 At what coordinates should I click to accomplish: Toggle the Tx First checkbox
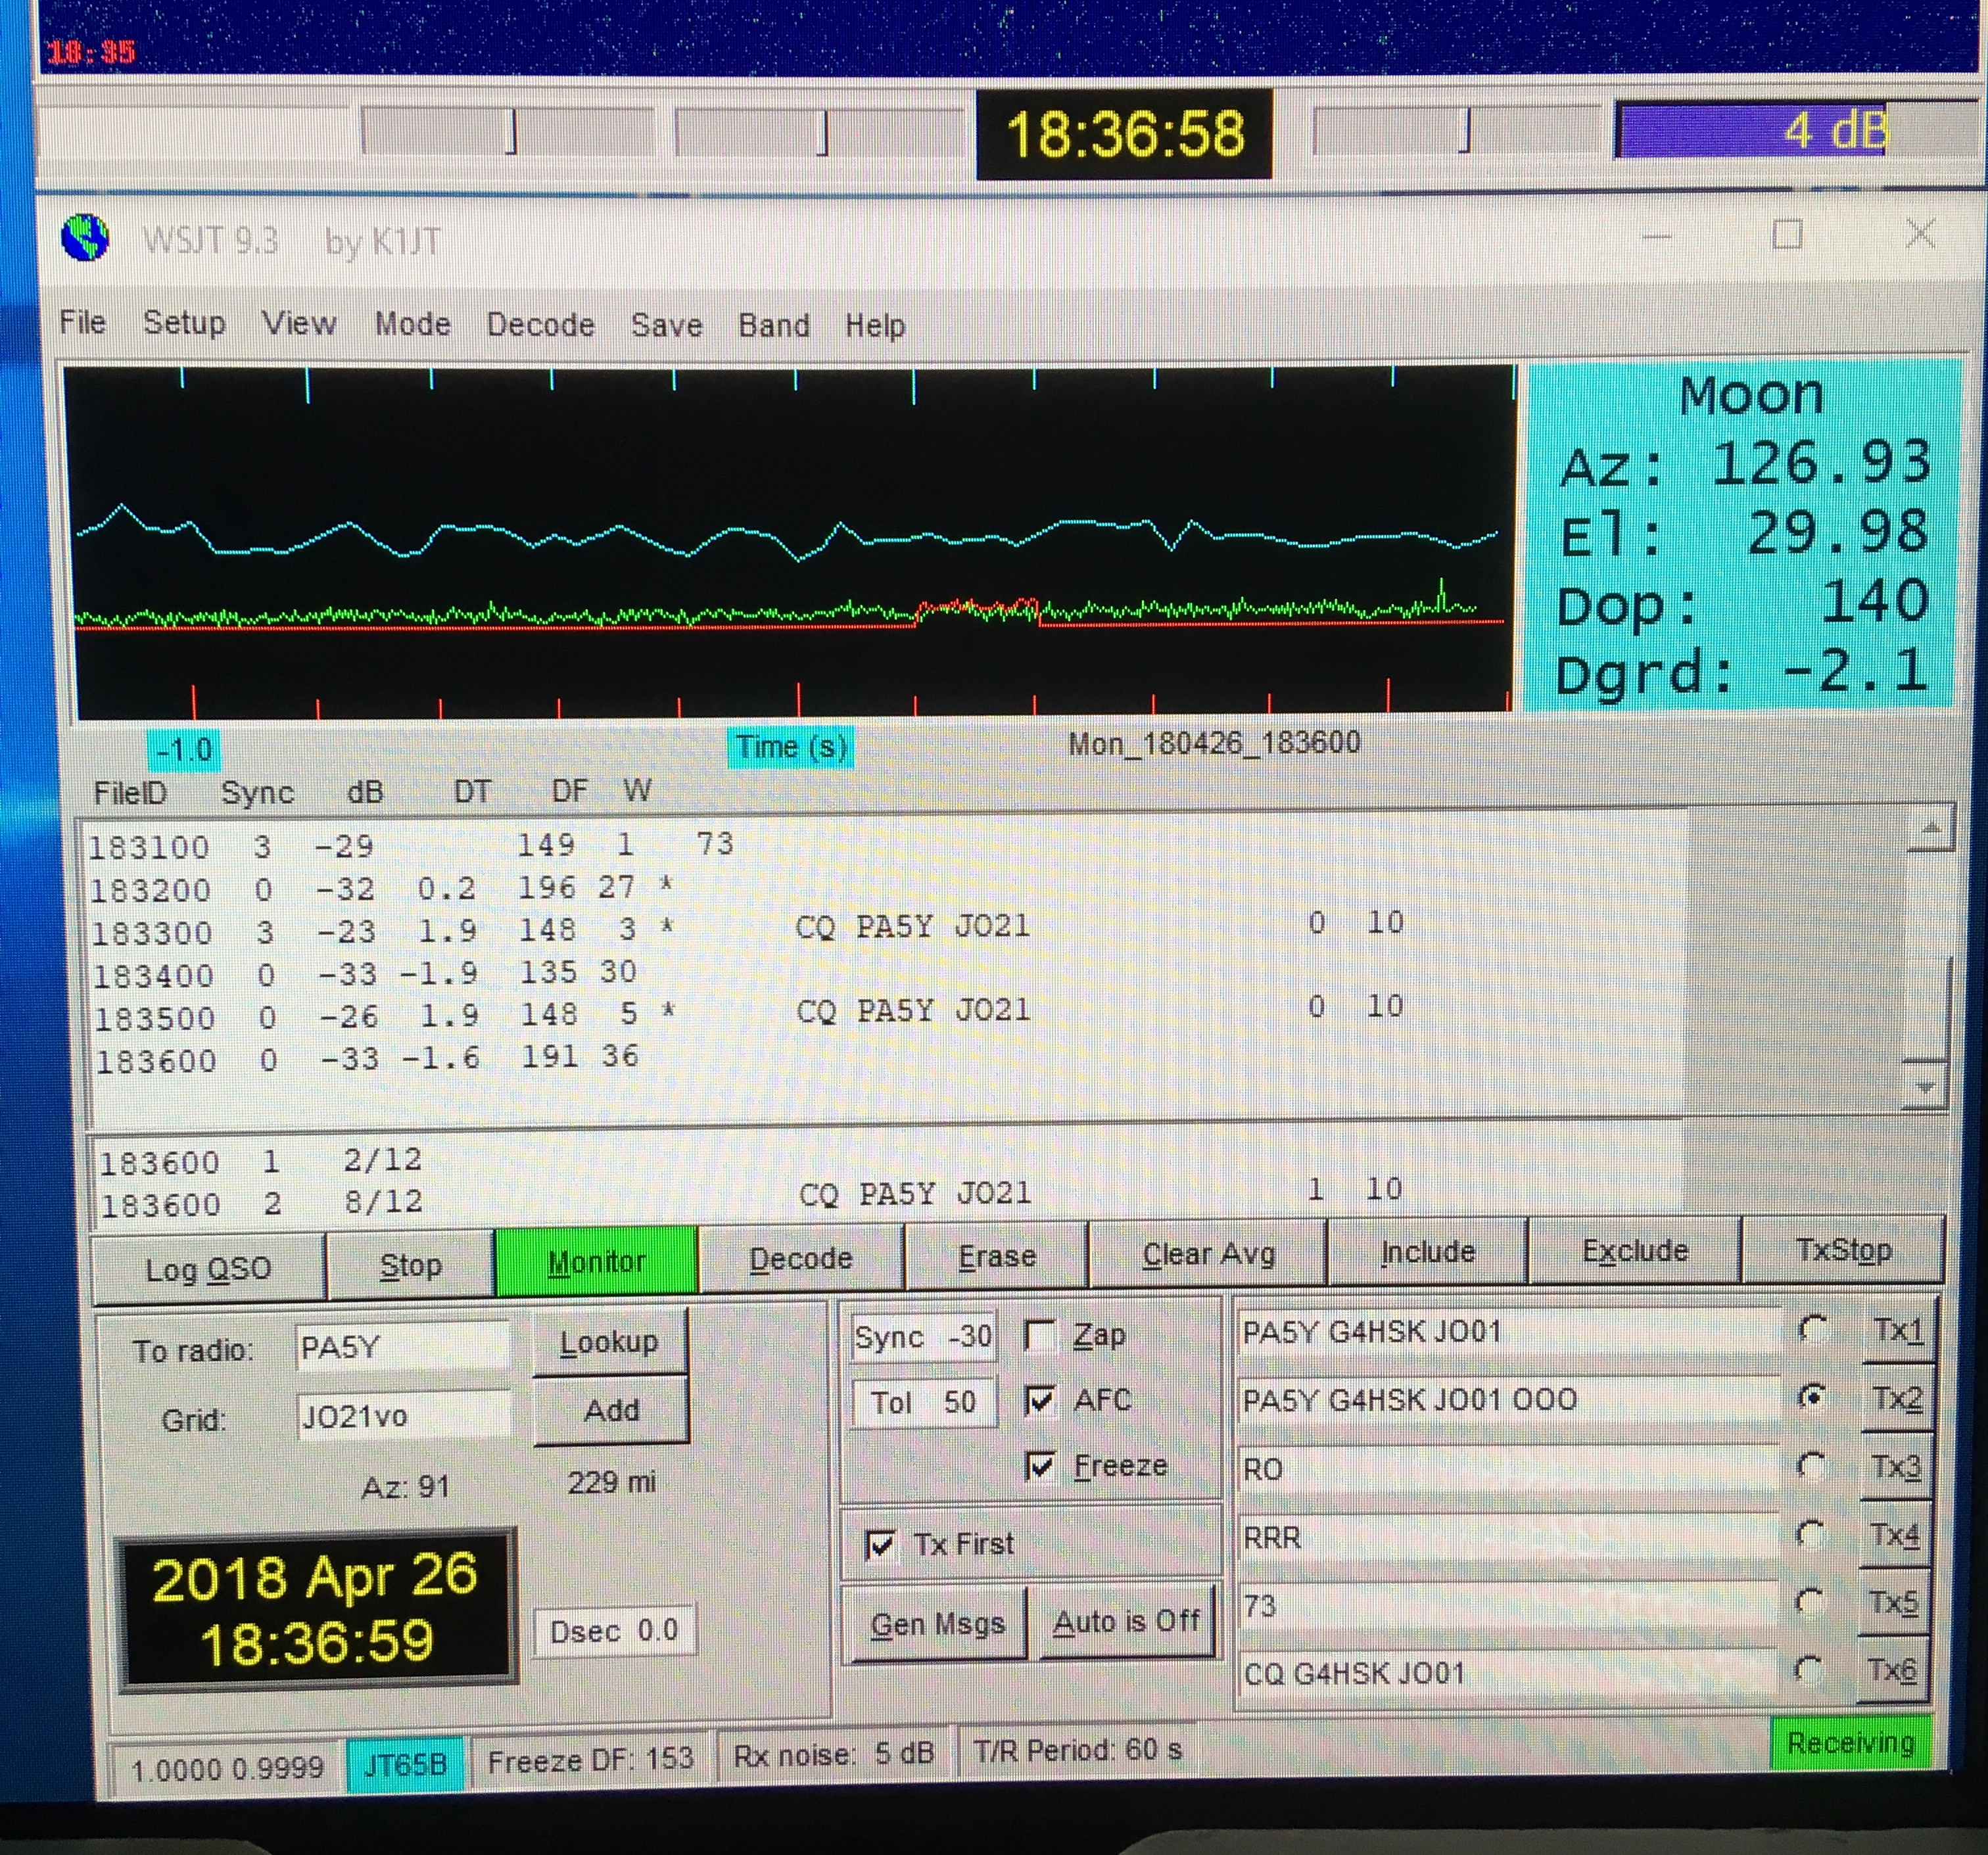point(880,1545)
